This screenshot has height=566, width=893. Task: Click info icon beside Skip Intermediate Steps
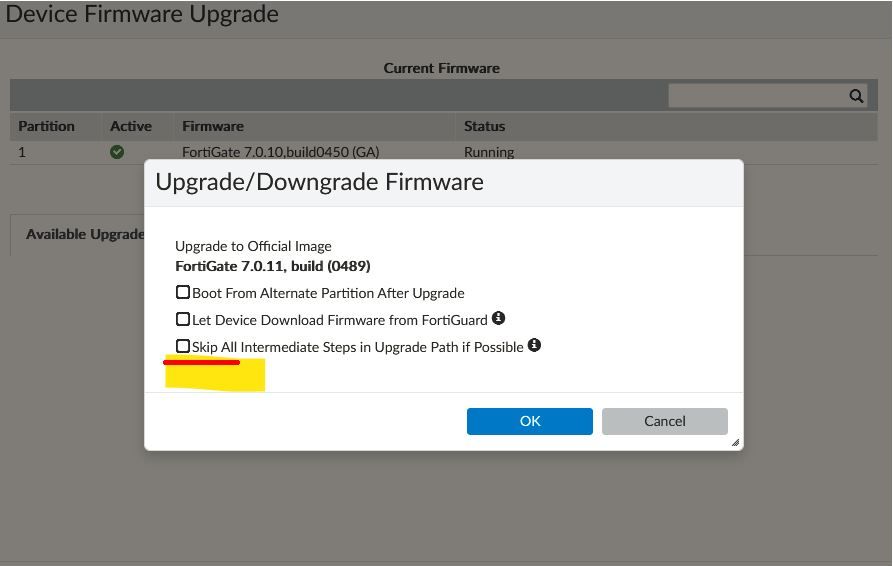coord(534,346)
